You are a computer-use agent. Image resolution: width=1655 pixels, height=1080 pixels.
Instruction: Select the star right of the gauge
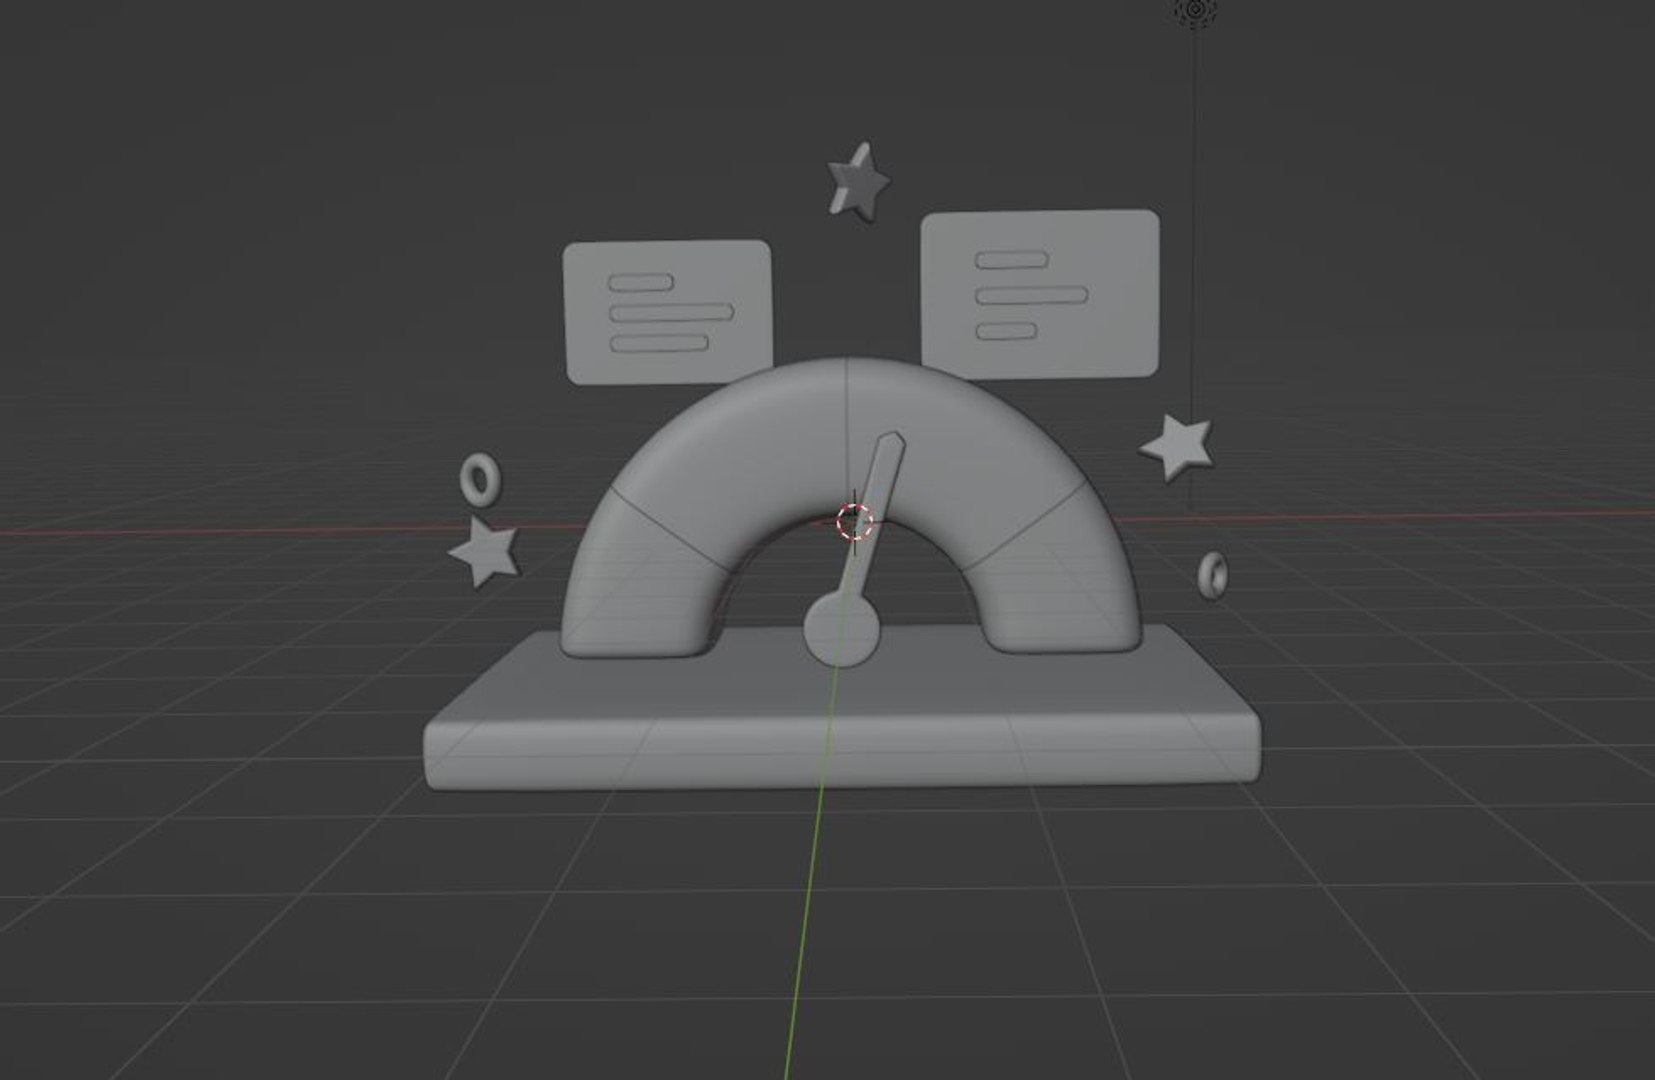click(x=1178, y=448)
